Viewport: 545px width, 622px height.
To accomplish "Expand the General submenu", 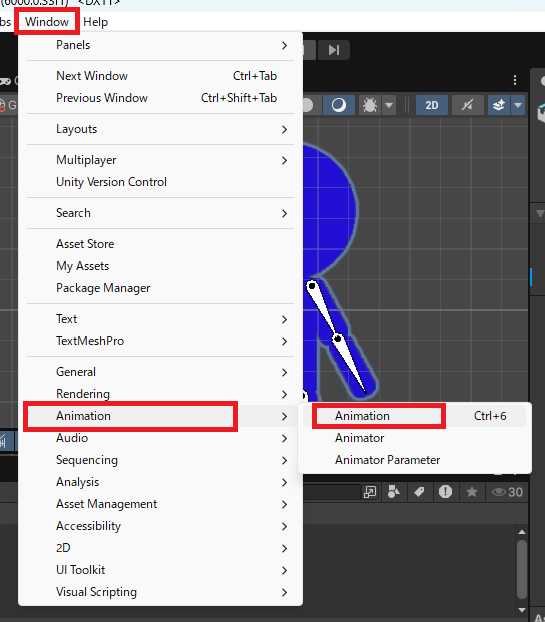I will [x=160, y=372].
